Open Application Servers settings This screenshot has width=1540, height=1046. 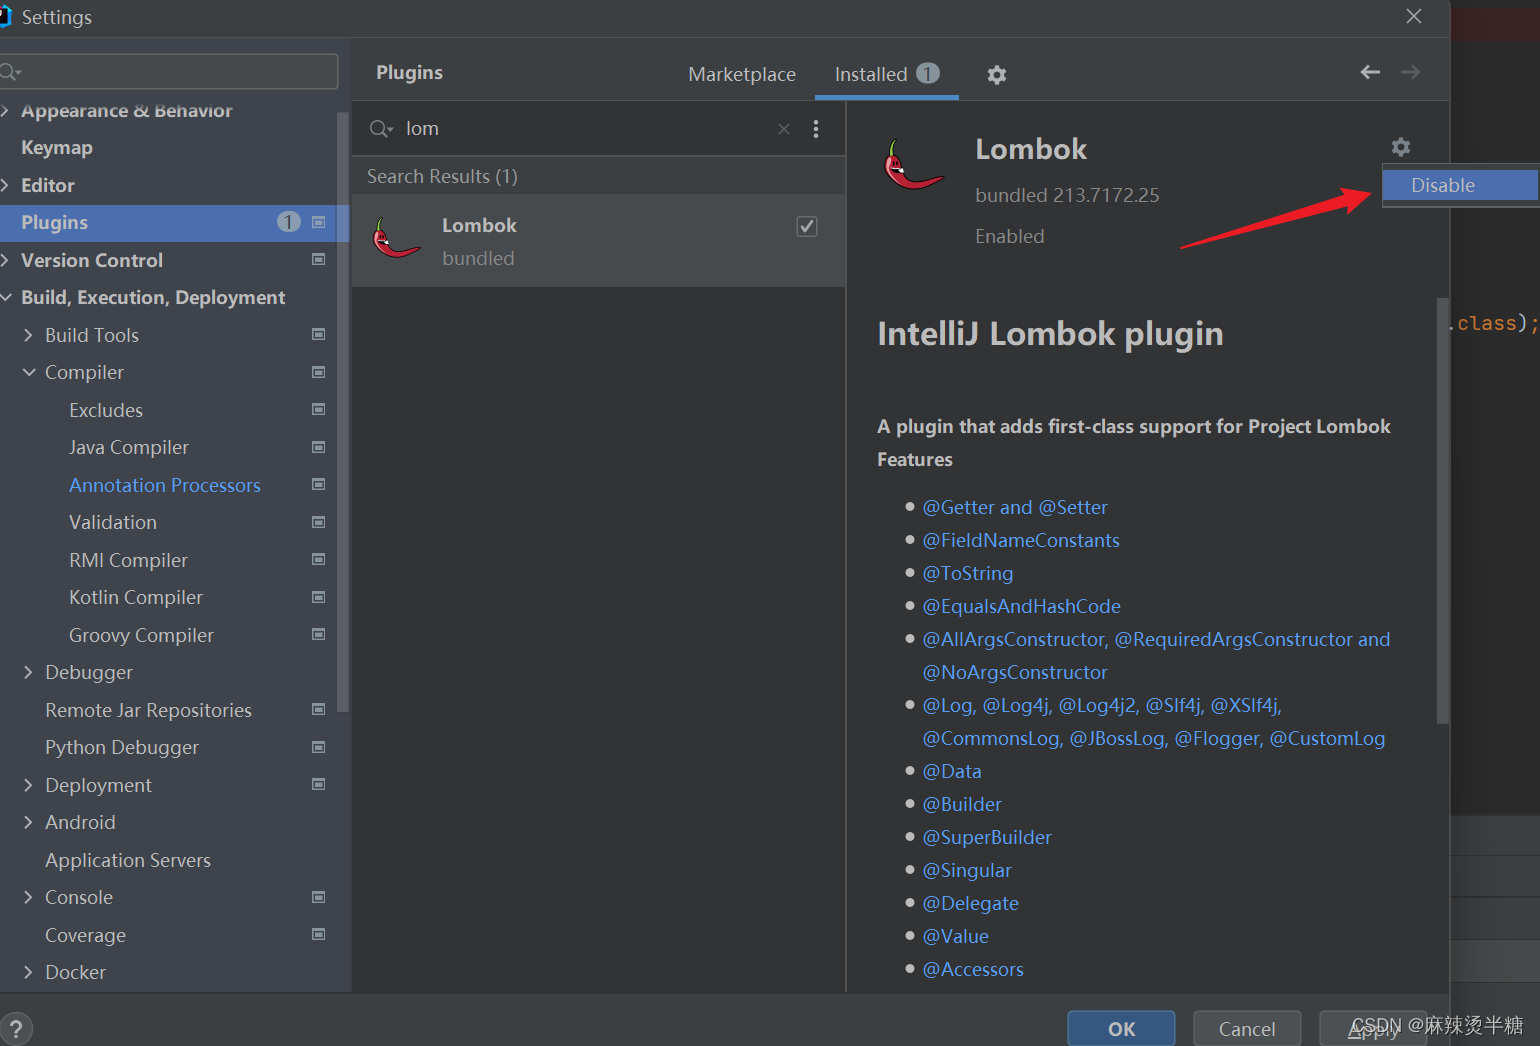(x=128, y=860)
